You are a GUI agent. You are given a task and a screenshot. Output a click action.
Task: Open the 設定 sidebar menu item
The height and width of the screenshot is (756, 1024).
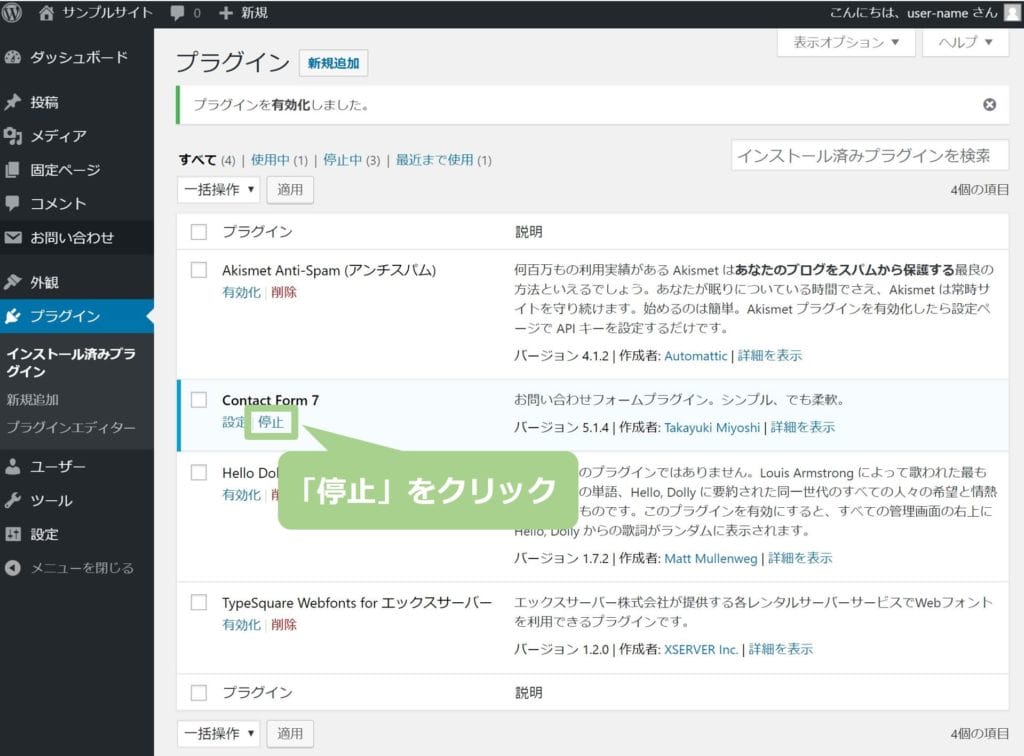pyautogui.click(x=44, y=534)
